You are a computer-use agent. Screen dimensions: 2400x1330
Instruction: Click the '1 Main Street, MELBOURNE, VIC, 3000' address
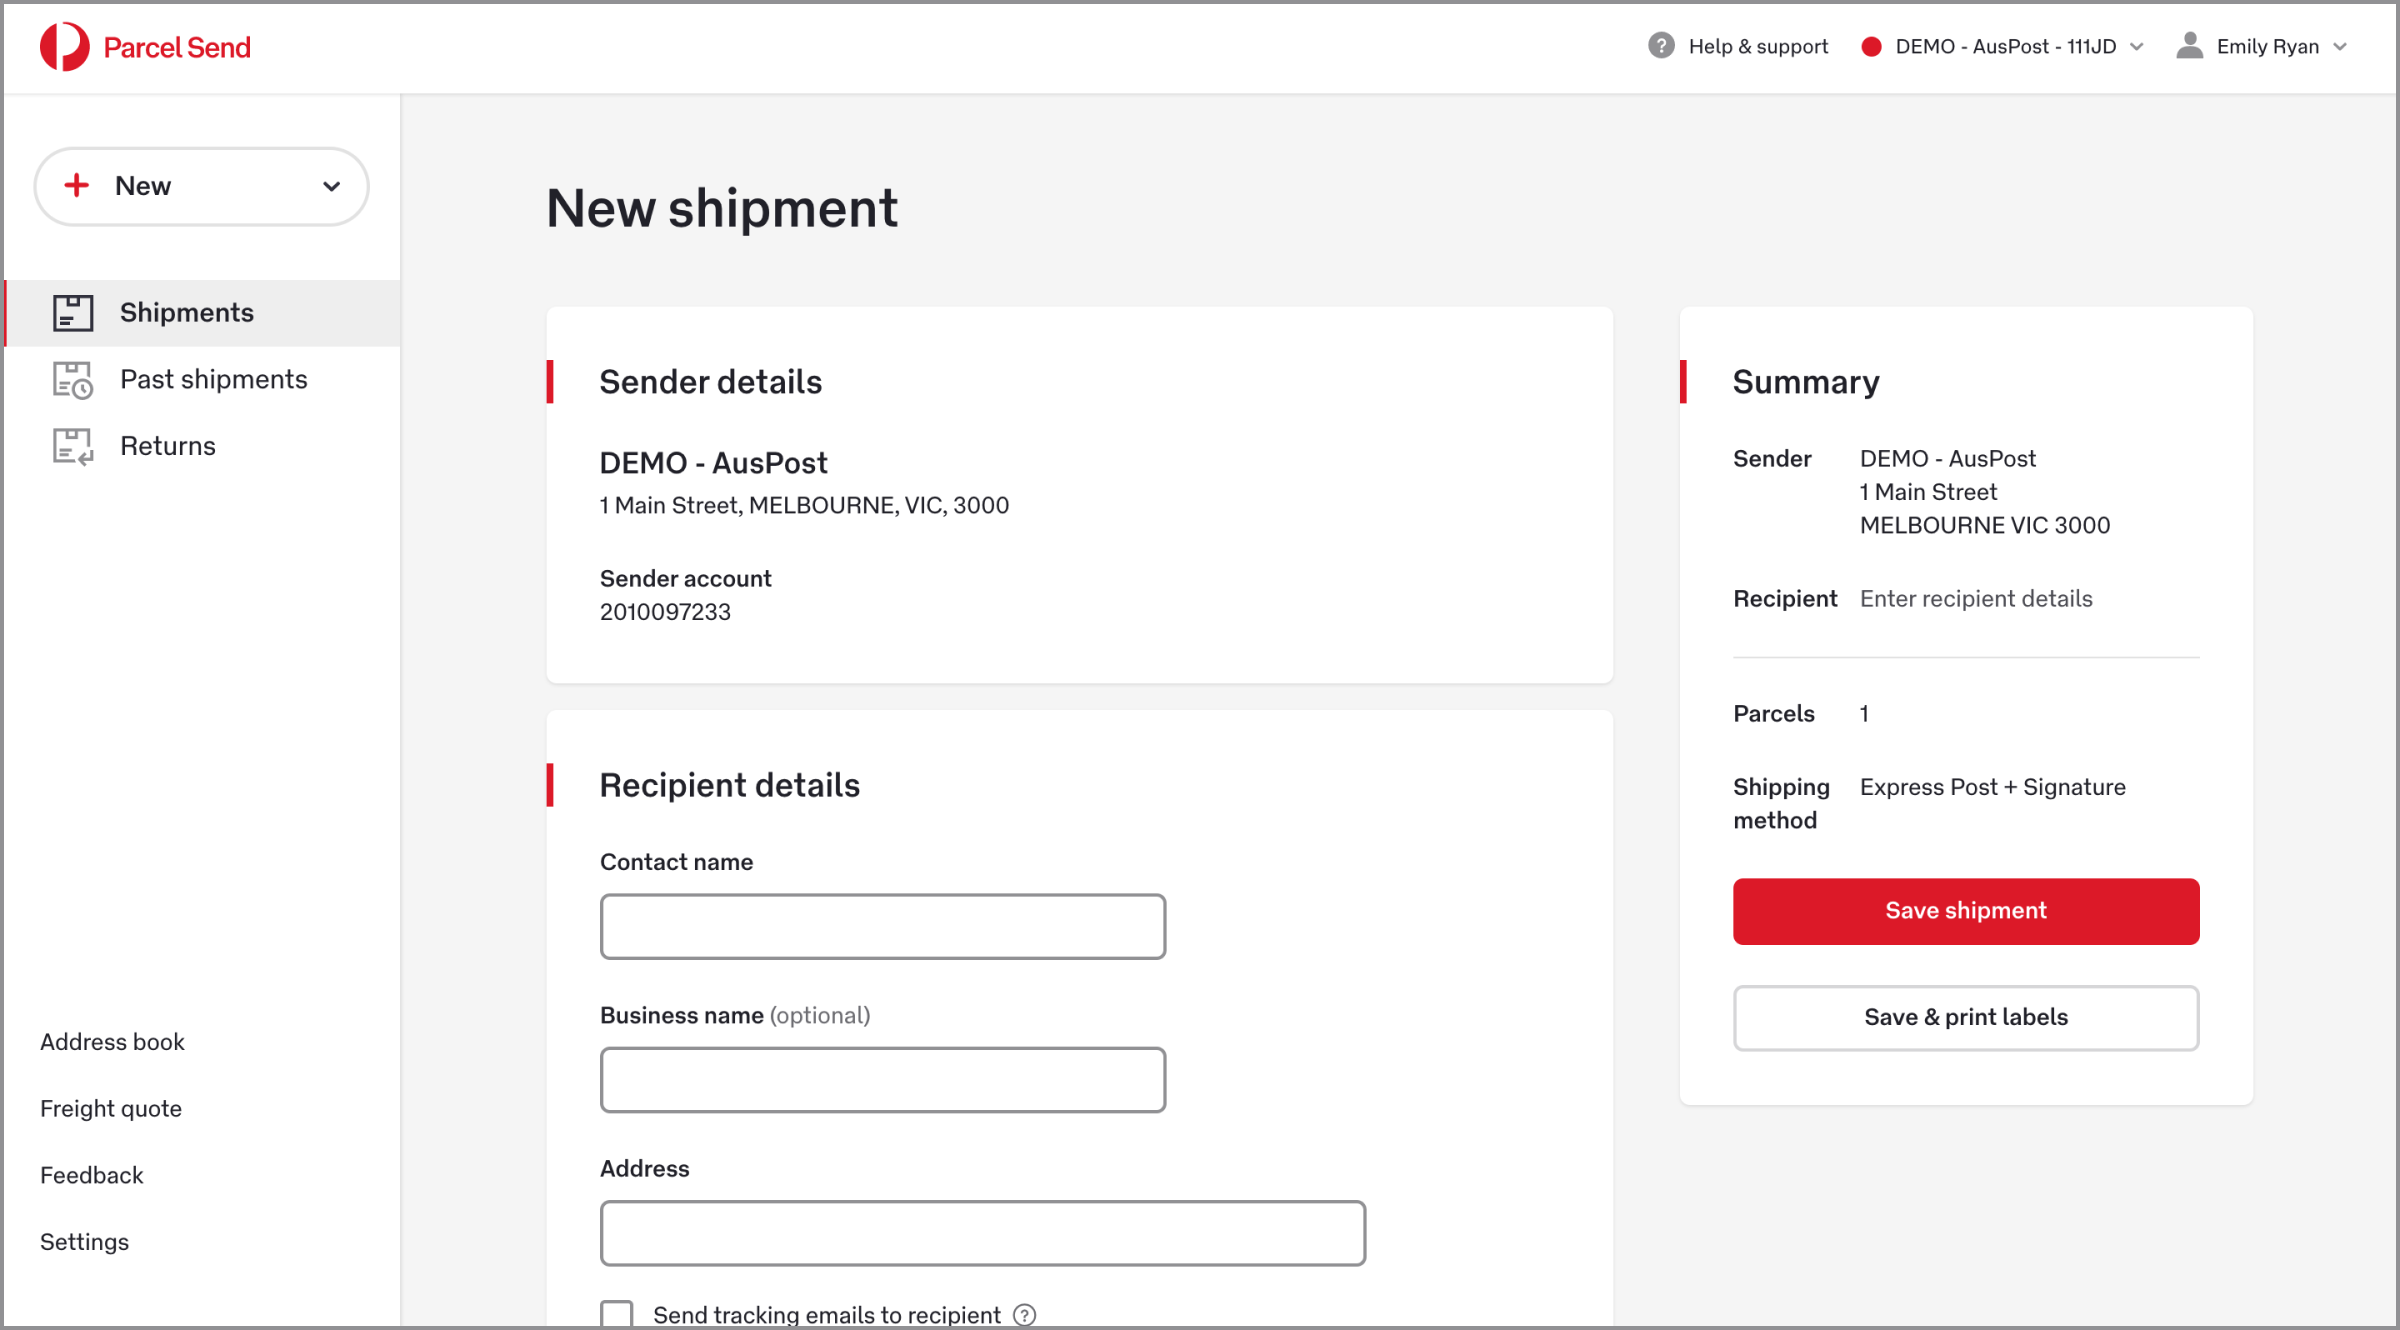[x=804, y=506]
